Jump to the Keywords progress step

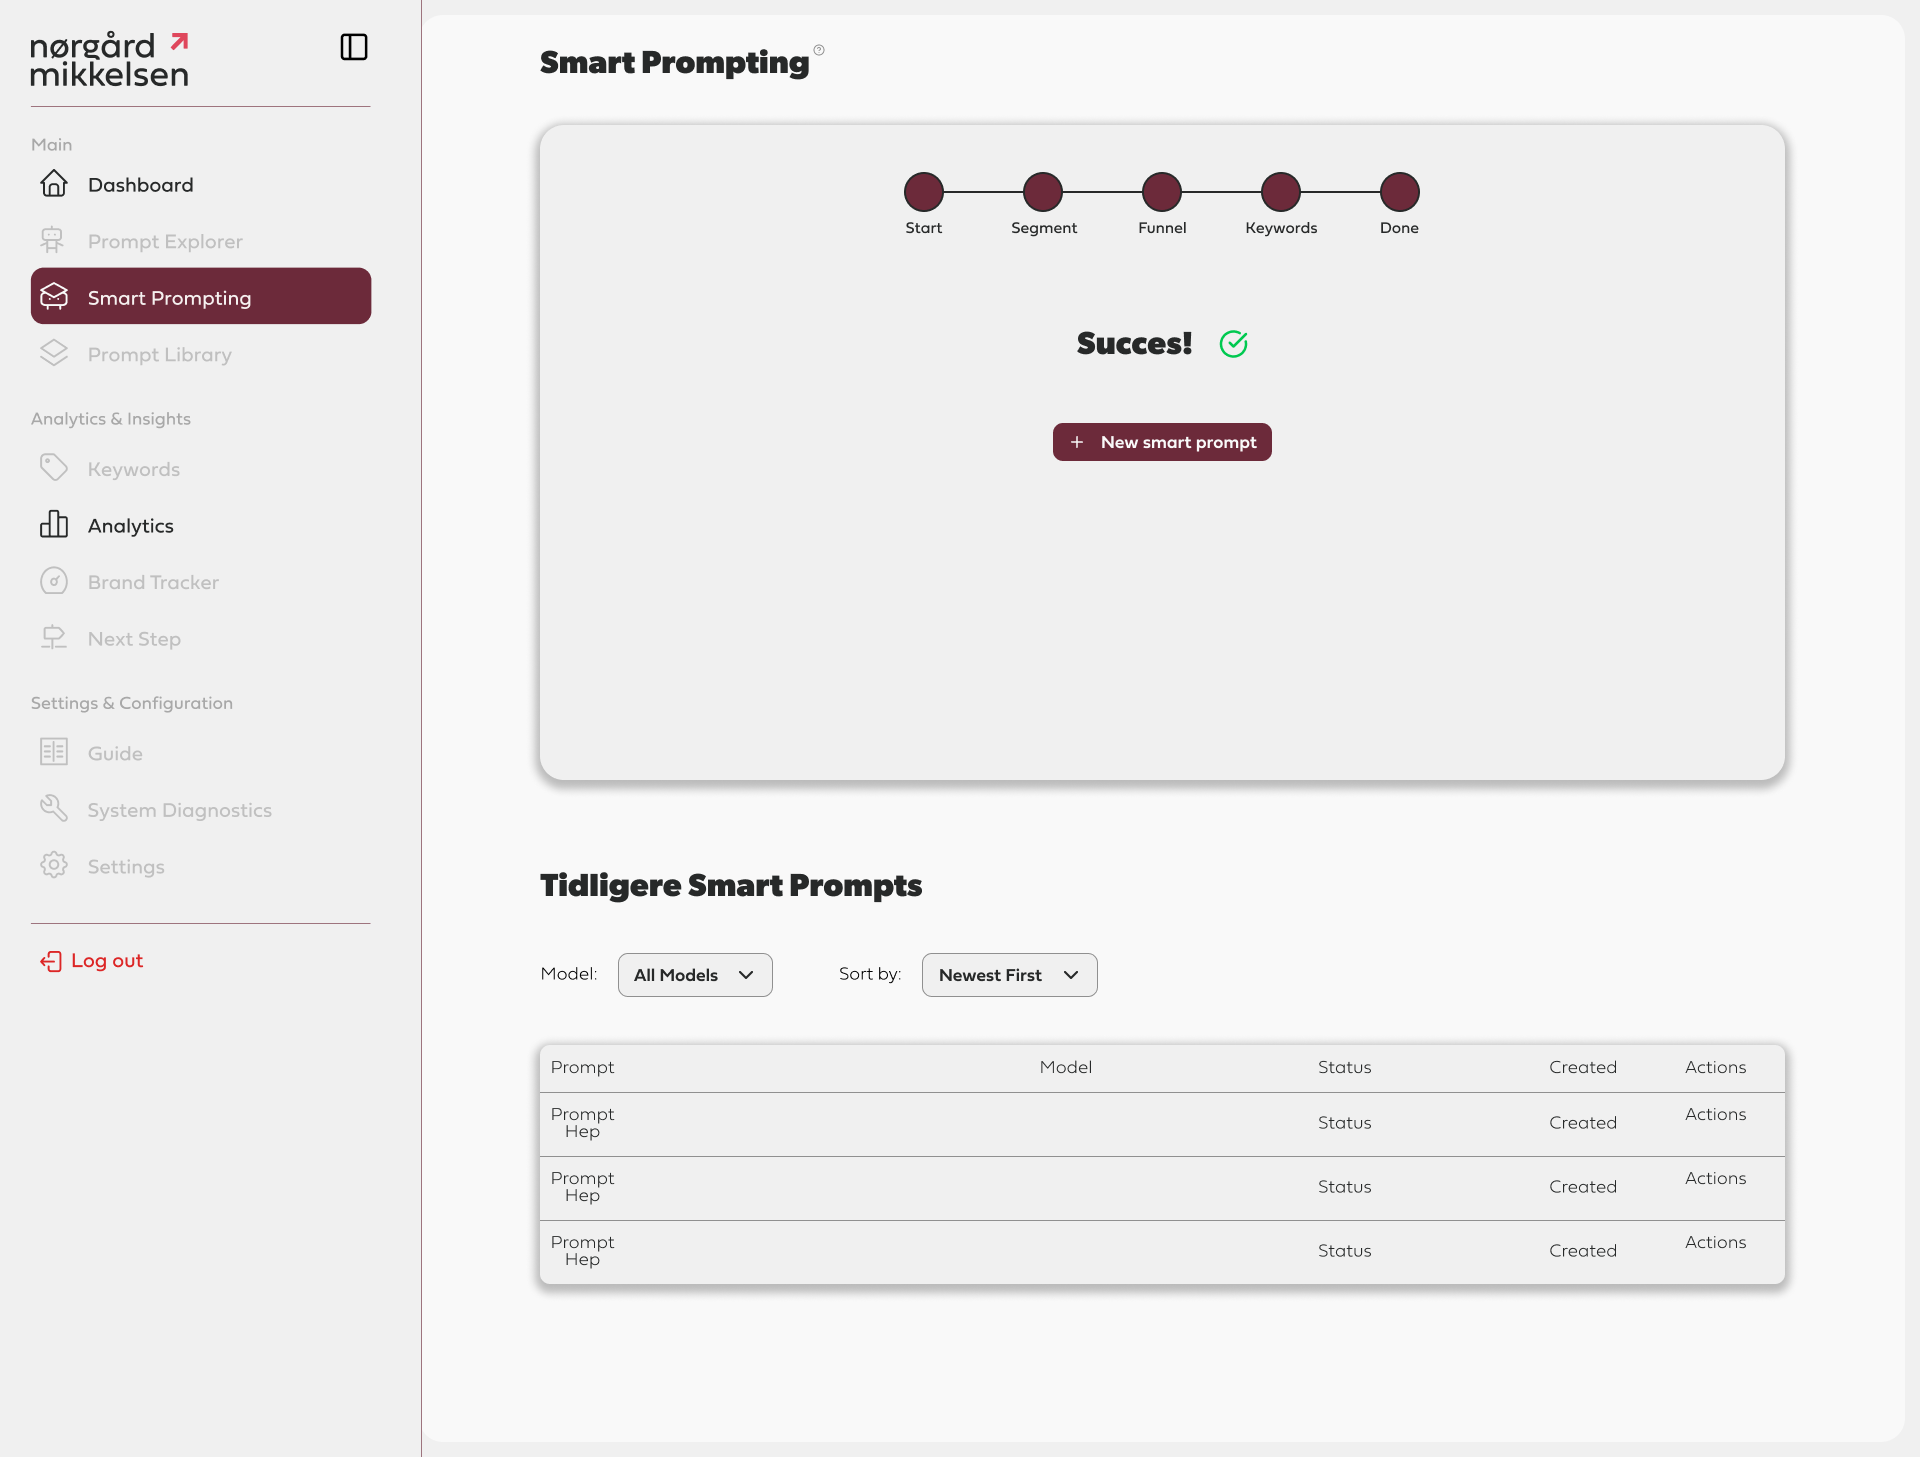(x=1281, y=192)
